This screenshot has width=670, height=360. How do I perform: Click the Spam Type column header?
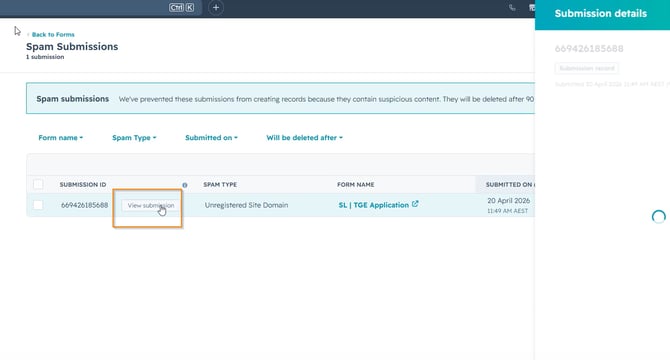[x=220, y=184]
